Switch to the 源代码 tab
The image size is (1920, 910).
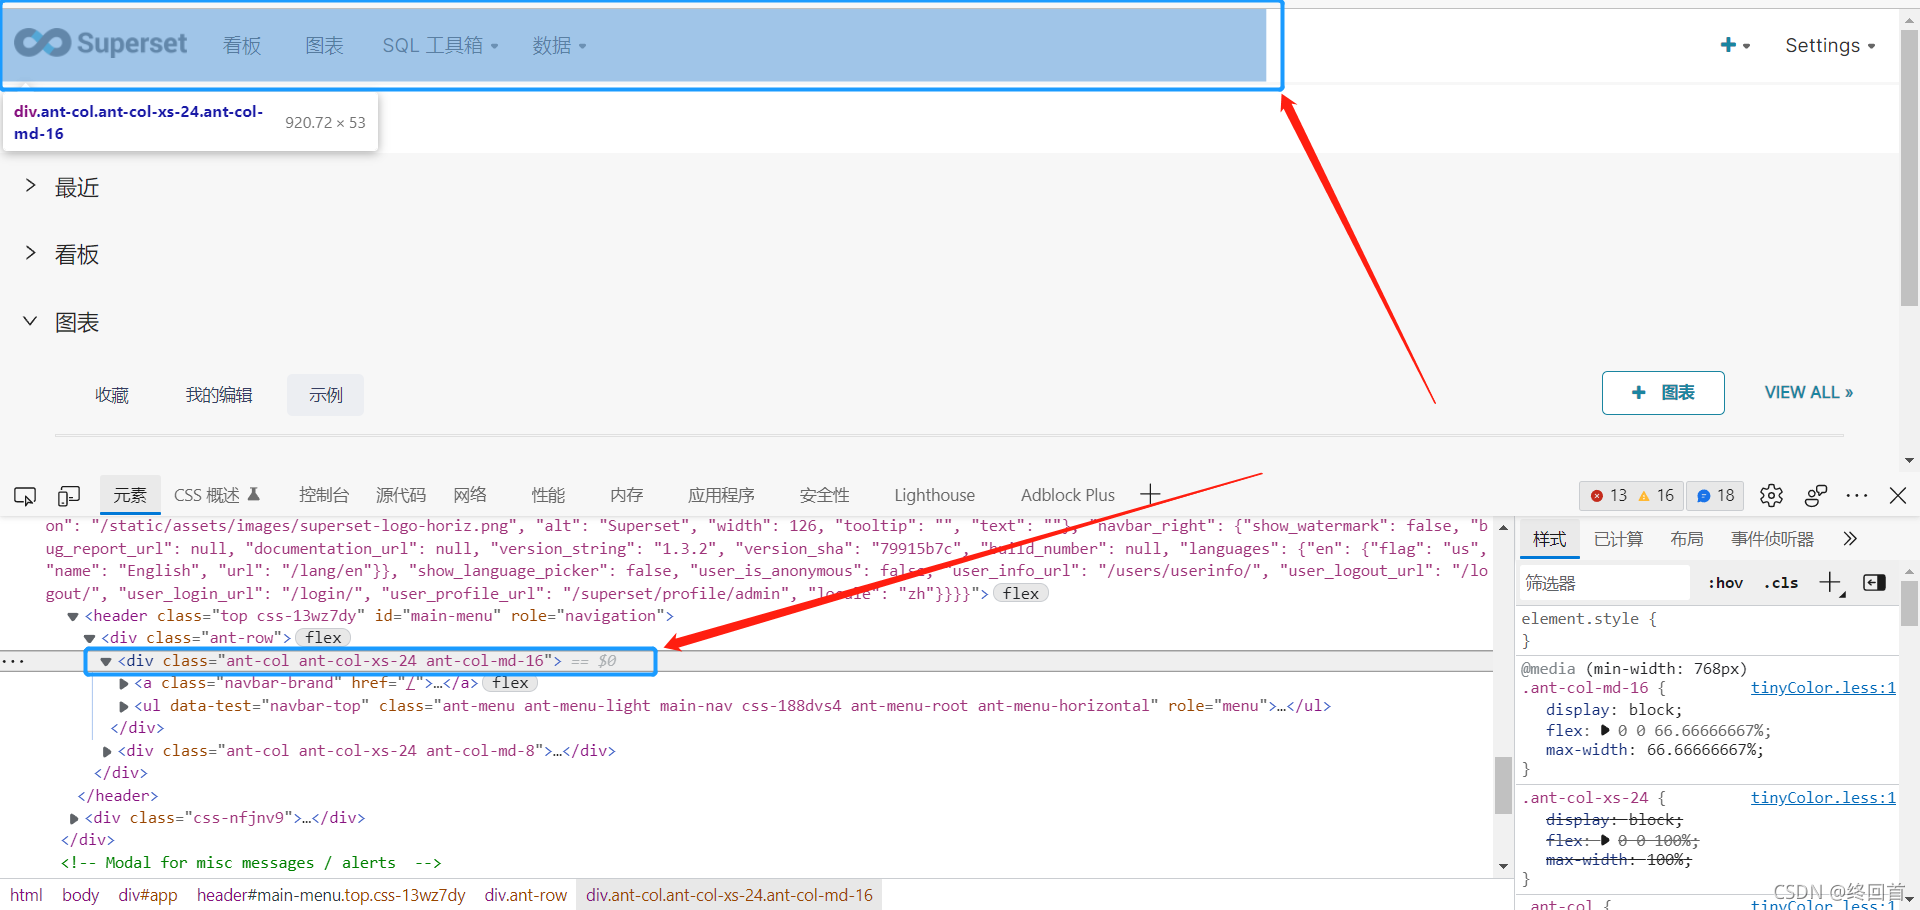click(x=401, y=495)
